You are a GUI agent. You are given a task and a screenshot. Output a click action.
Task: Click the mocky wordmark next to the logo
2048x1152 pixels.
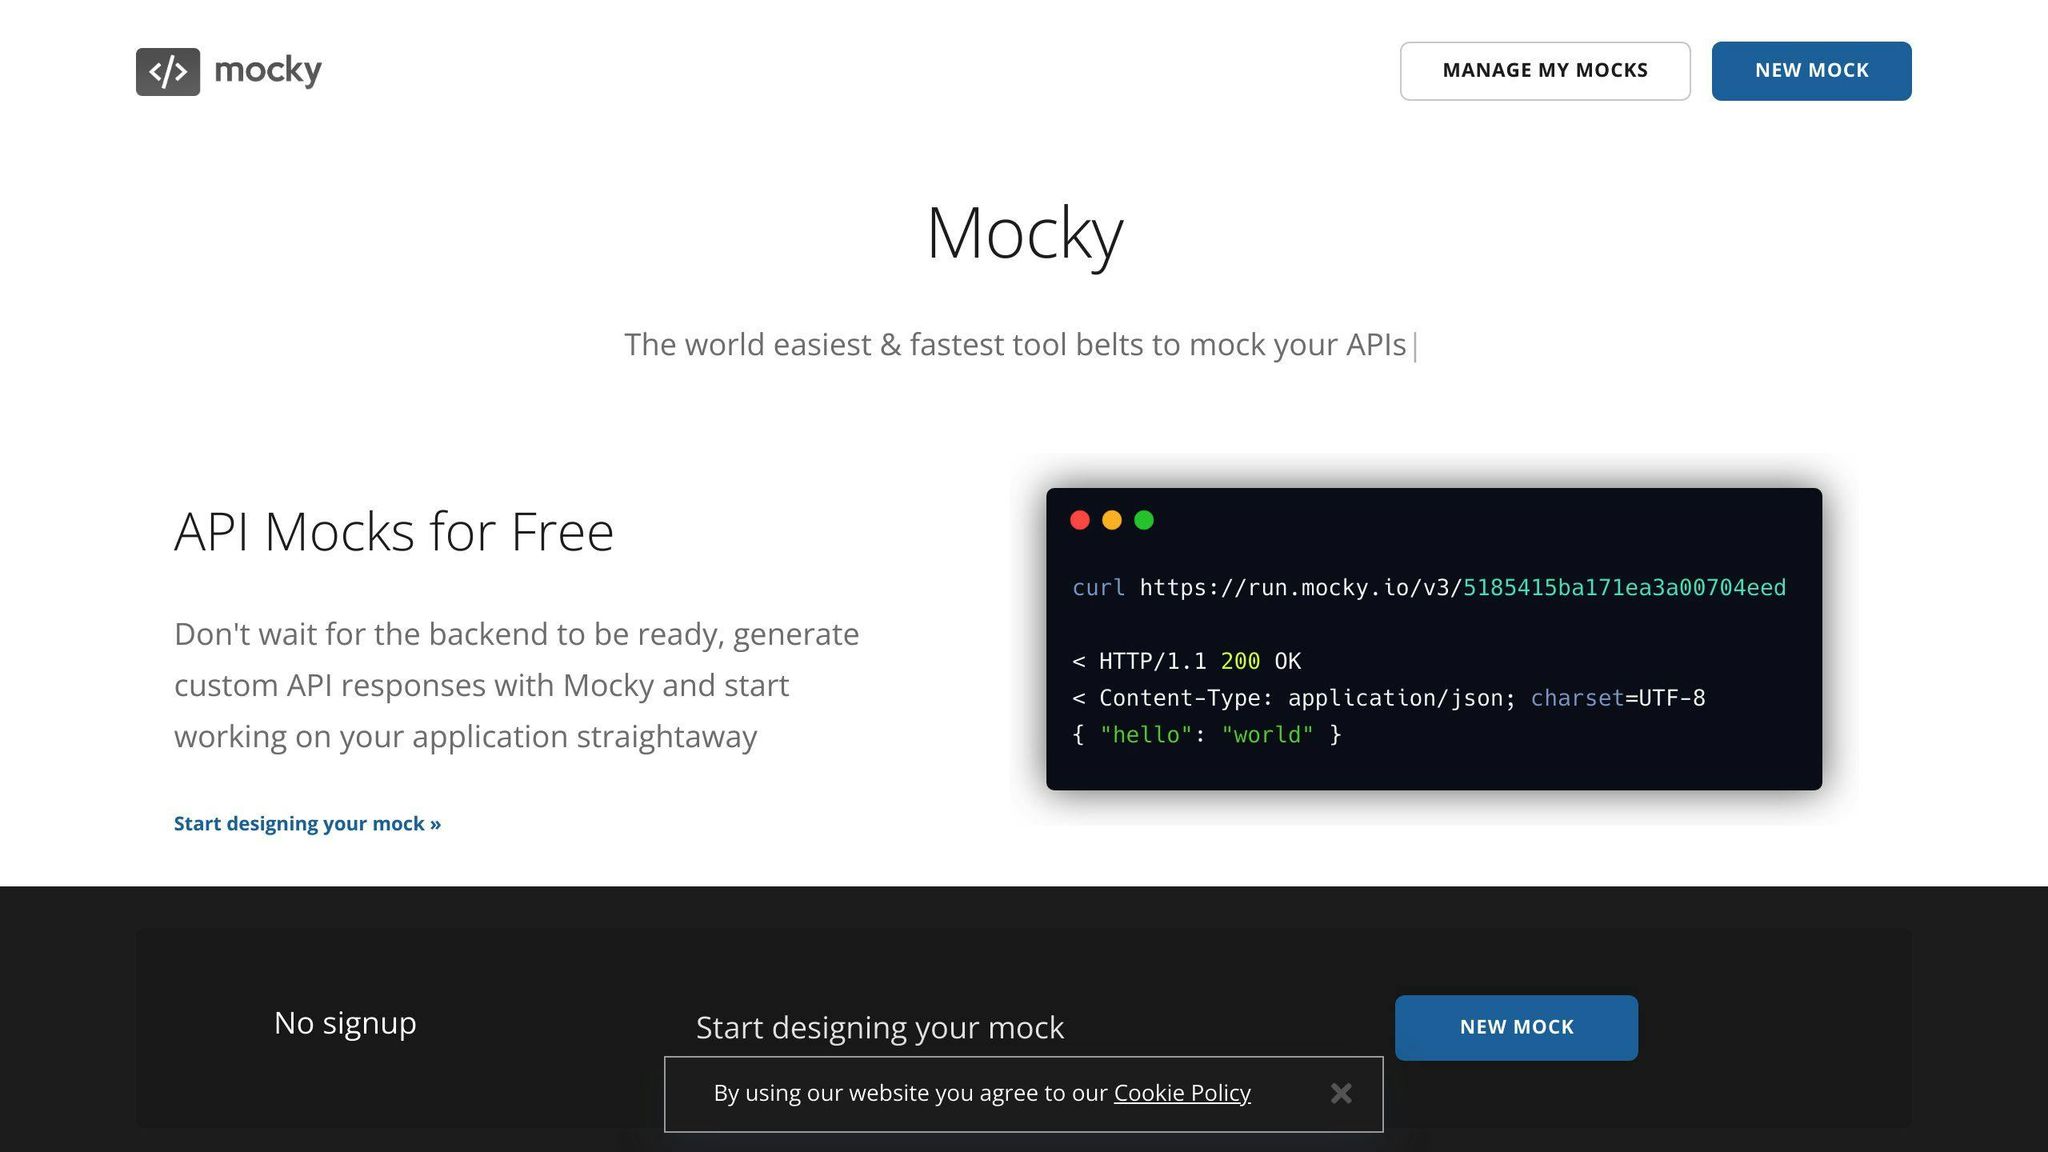[267, 70]
